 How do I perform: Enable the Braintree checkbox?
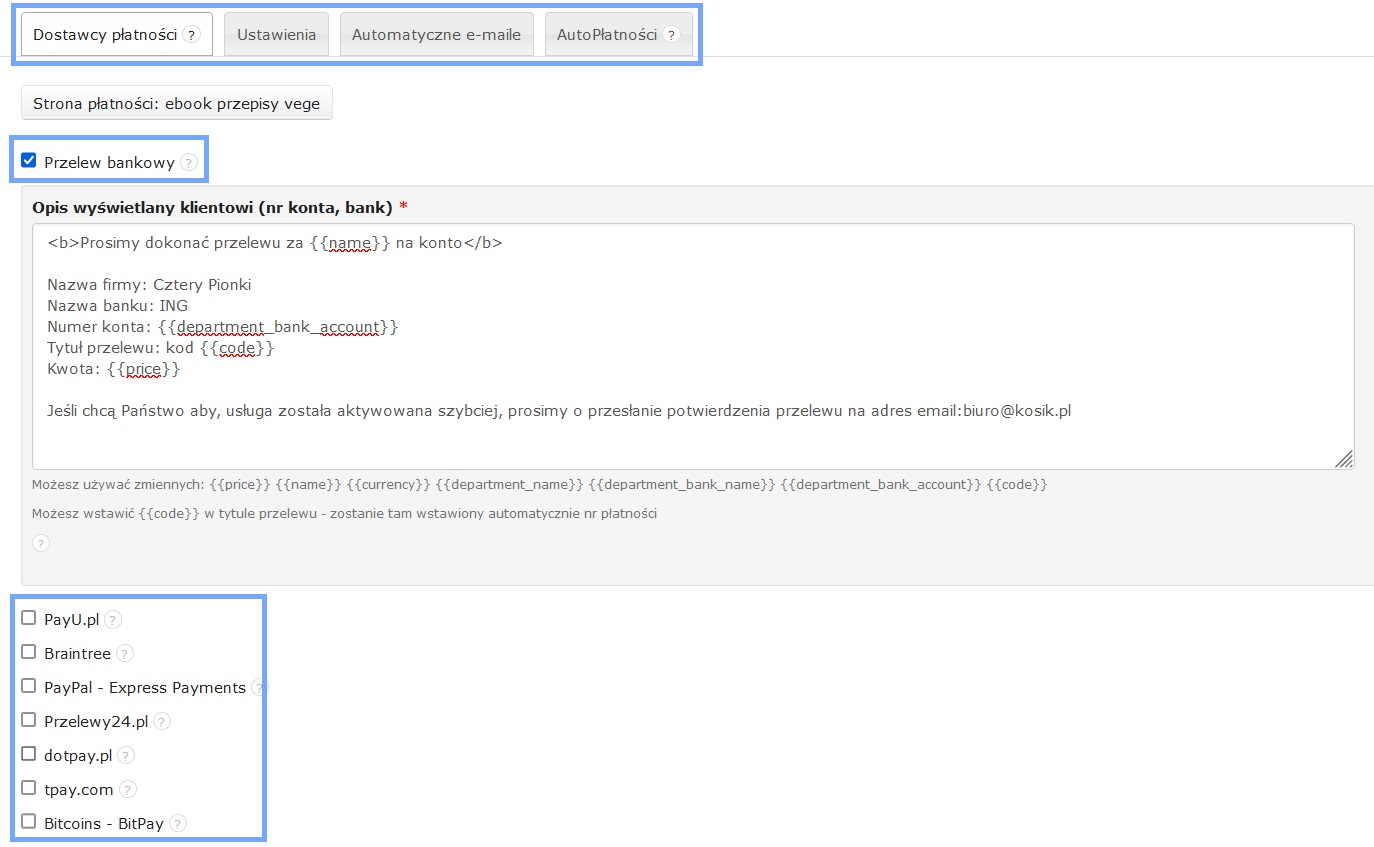(29, 652)
